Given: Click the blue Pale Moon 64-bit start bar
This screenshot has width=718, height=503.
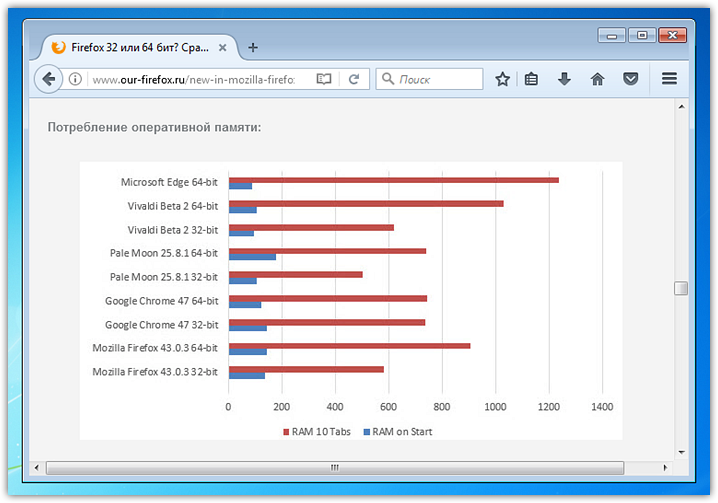Looking at the screenshot, I should click(x=252, y=257).
